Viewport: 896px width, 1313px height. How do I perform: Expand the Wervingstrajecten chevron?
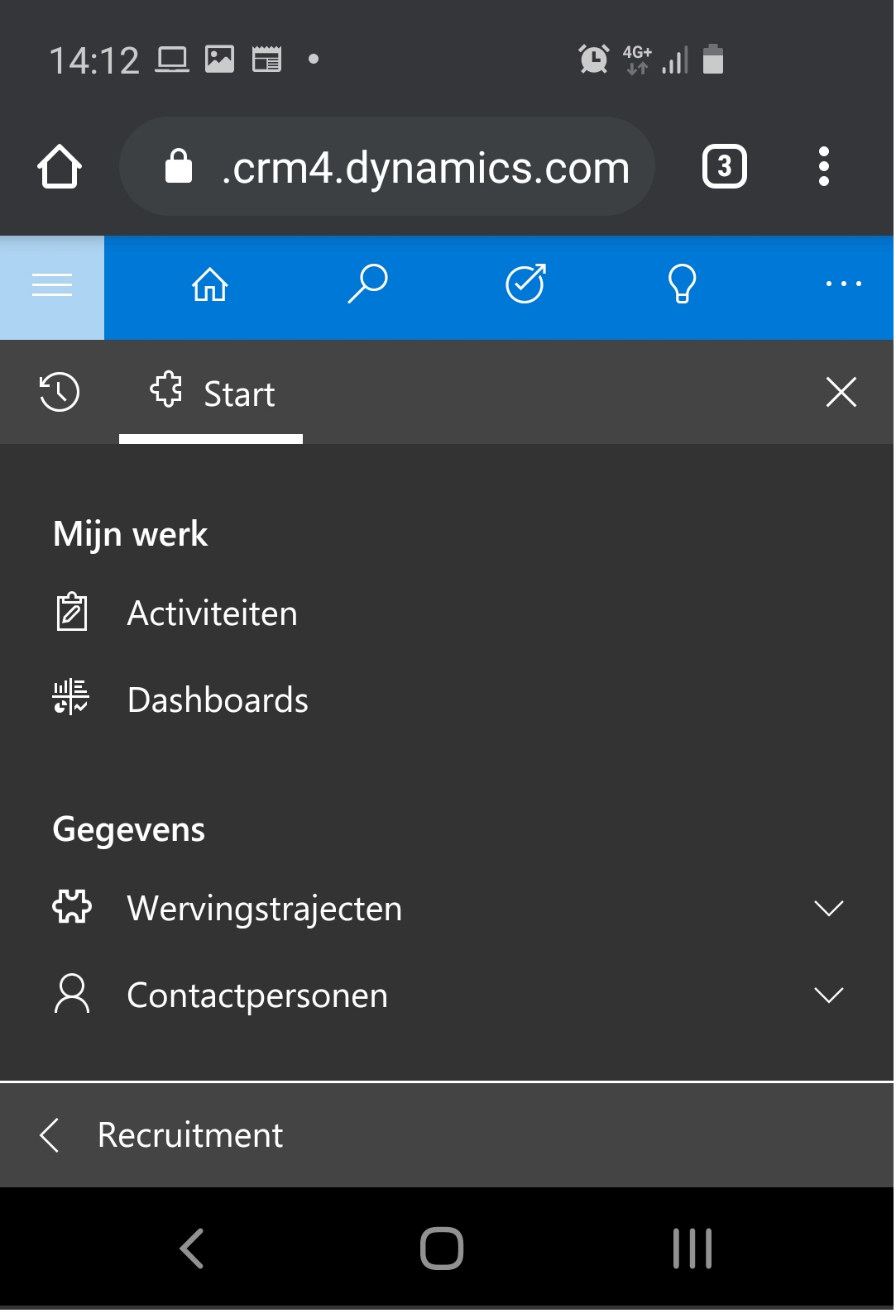pos(829,909)
